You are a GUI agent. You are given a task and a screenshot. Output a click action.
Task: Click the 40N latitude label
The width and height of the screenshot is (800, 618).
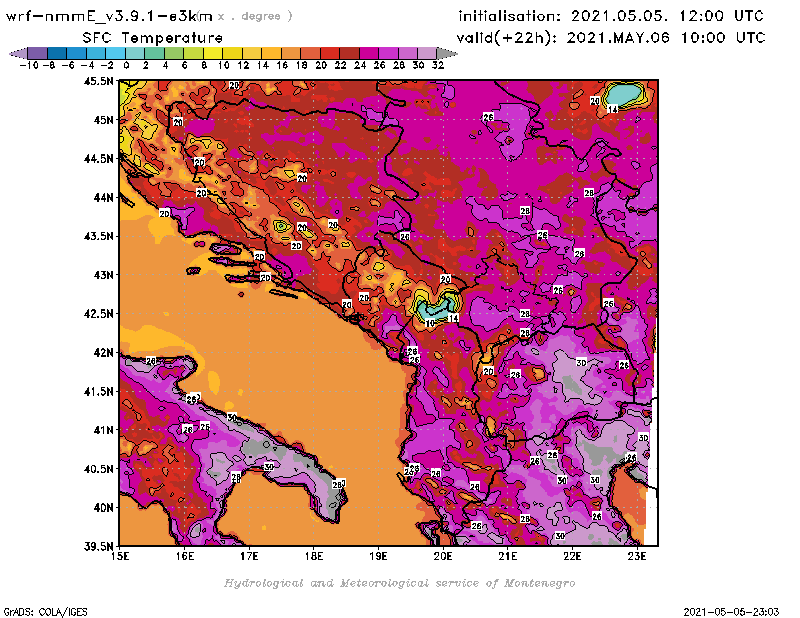tap(103, 508)
